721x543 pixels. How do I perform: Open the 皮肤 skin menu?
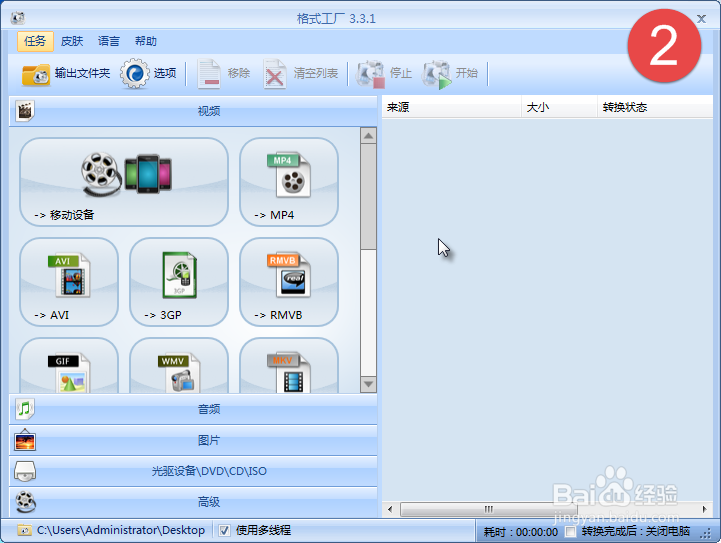point(72,41)
